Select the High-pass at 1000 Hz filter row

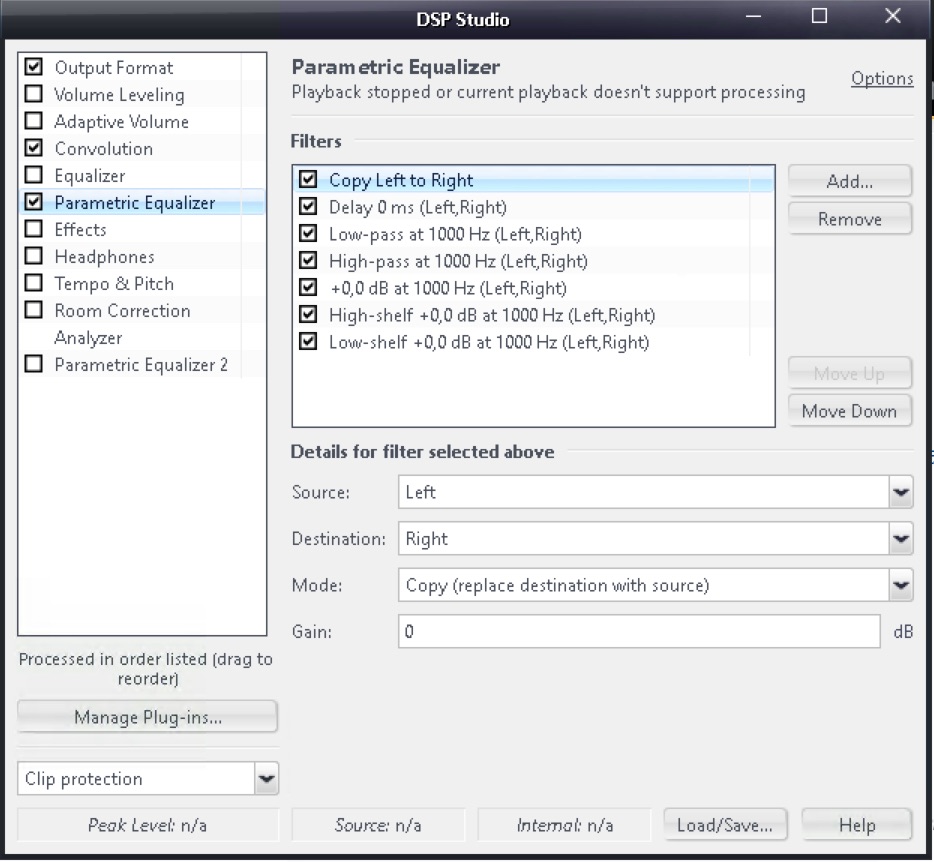pyautogui.click(x=534, y=261)
